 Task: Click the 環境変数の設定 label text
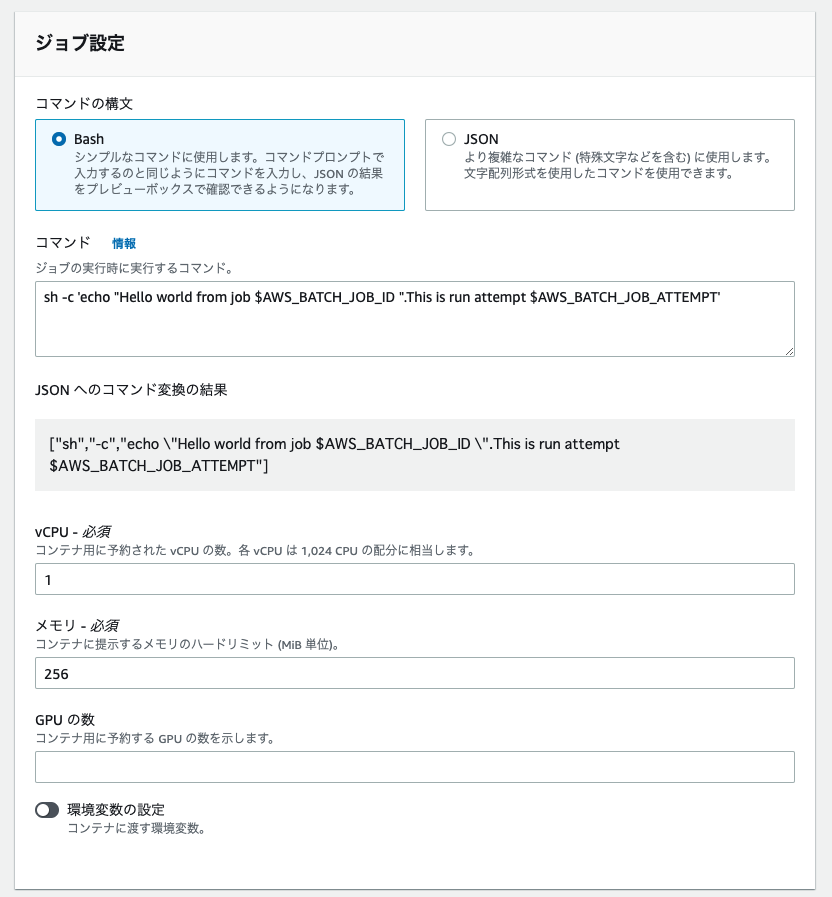tap(115, 809)
